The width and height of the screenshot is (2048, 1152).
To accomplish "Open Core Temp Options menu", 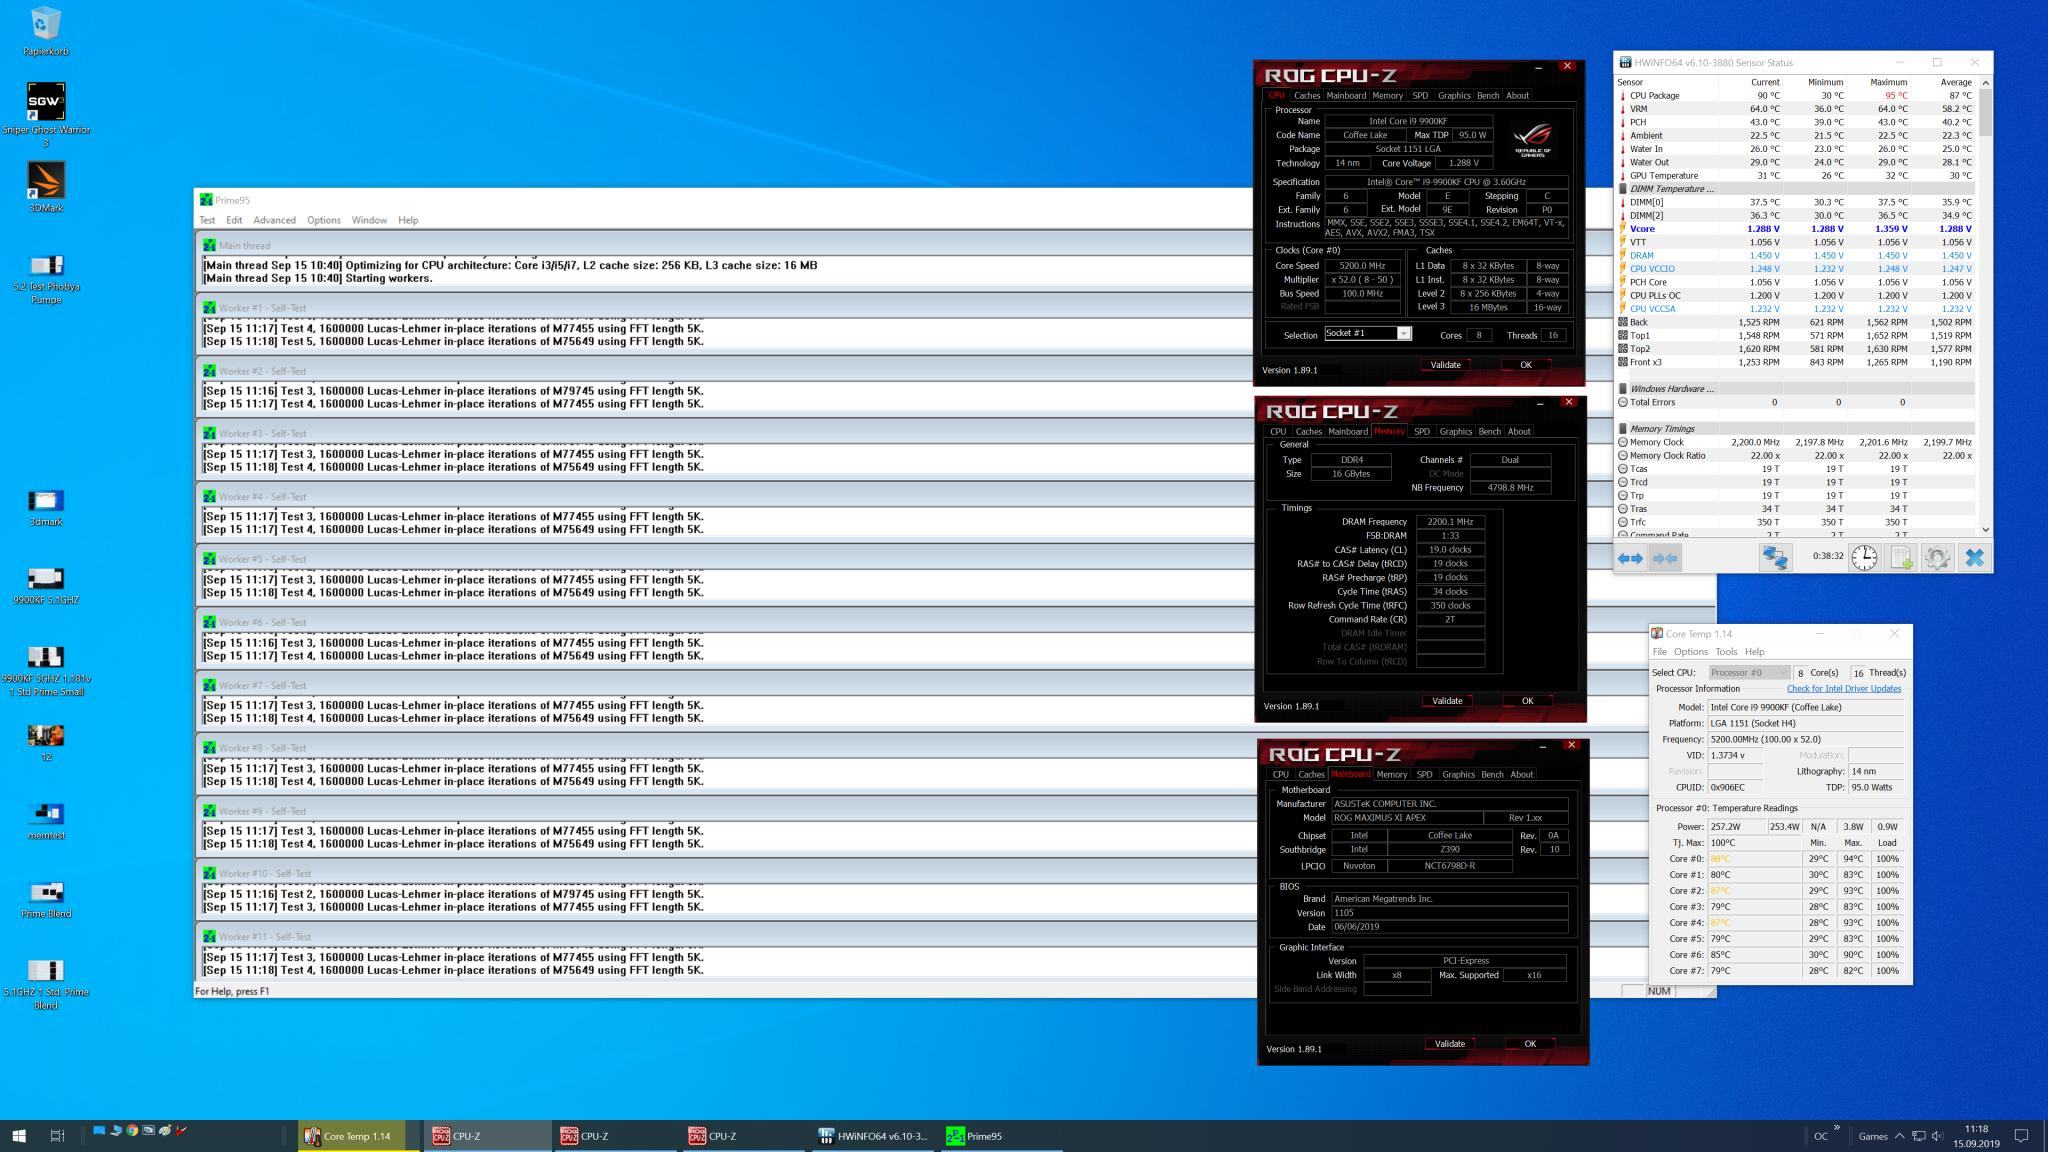I will (x=1690, y=652).
